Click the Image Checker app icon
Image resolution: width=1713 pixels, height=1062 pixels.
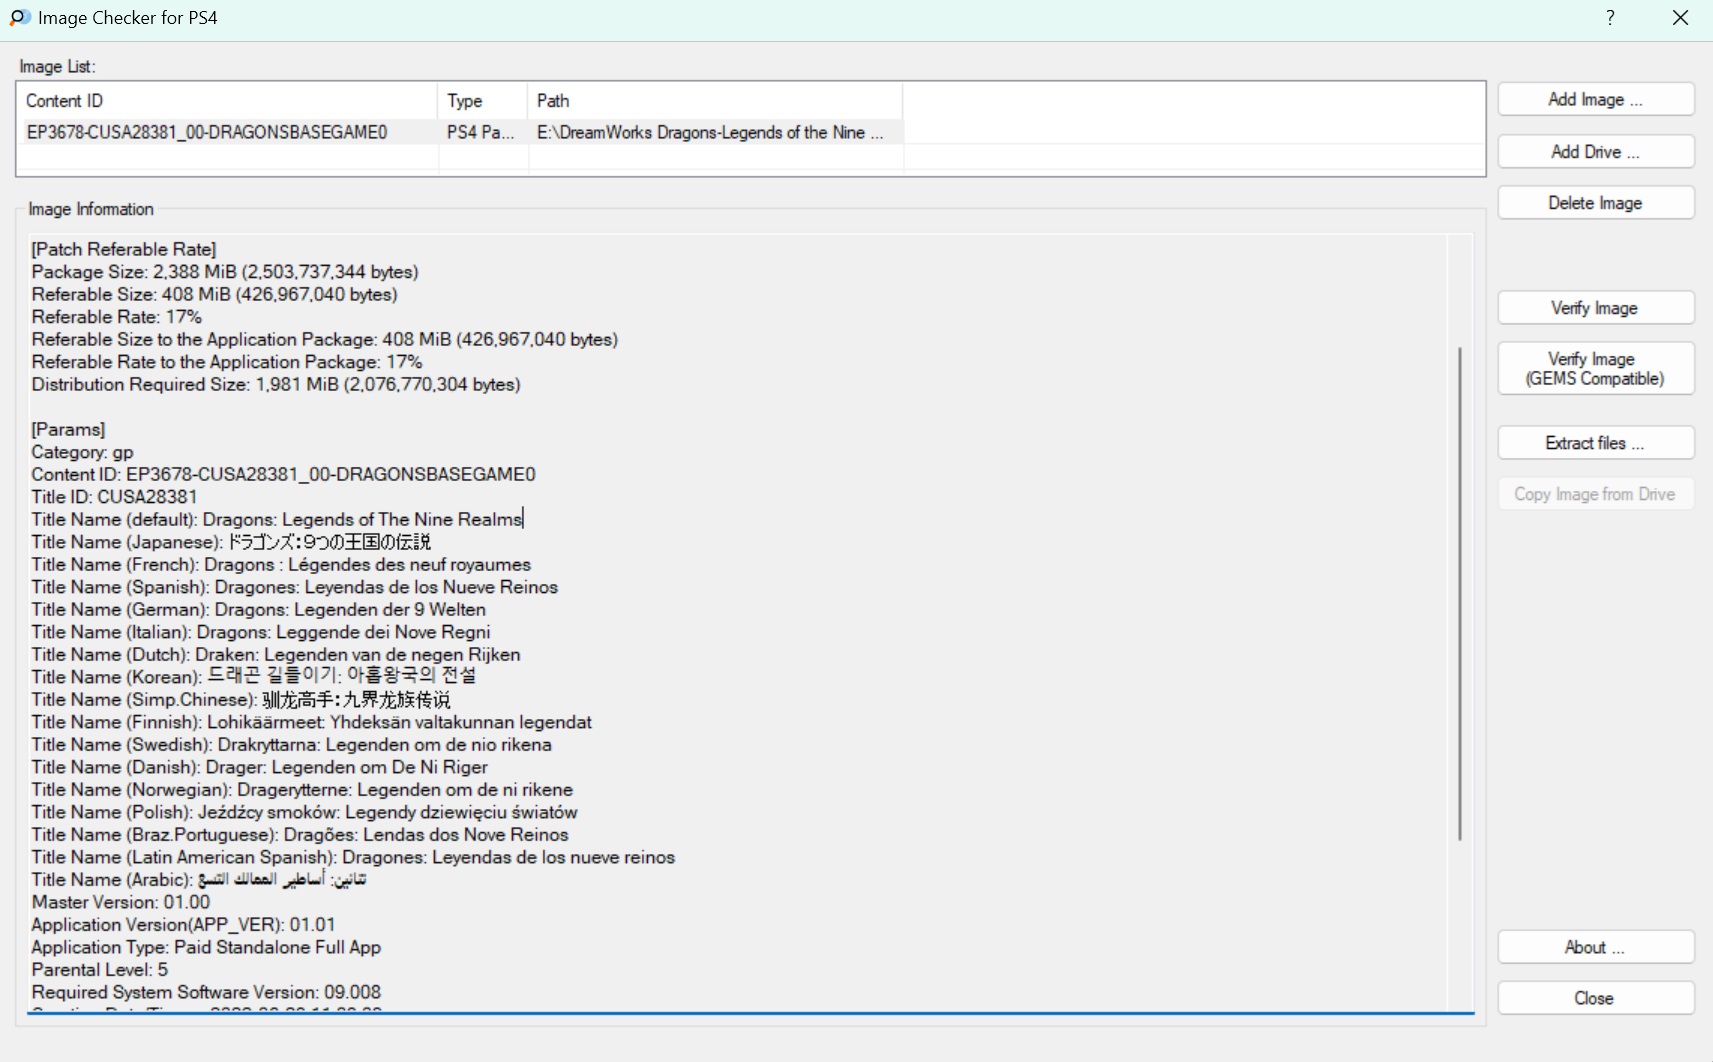click(19, 18)
